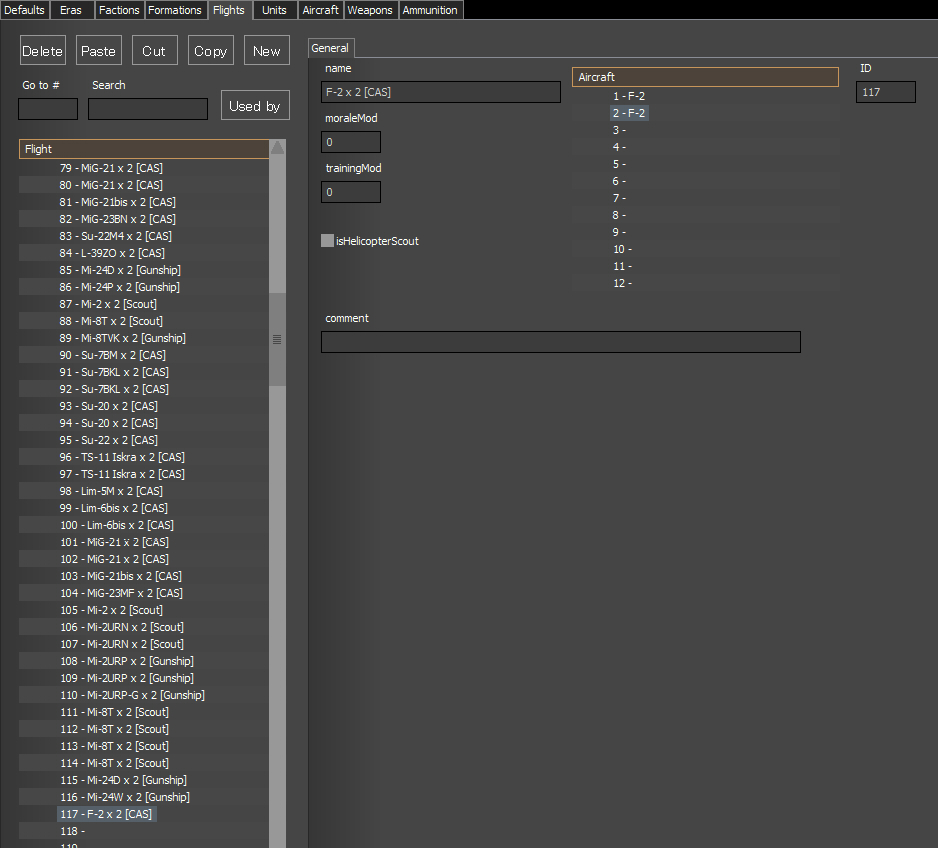Select flight 86 - Mi-24P x 2 [Gunship]
This screenshot has width=938, height=848.
[119, 287]
